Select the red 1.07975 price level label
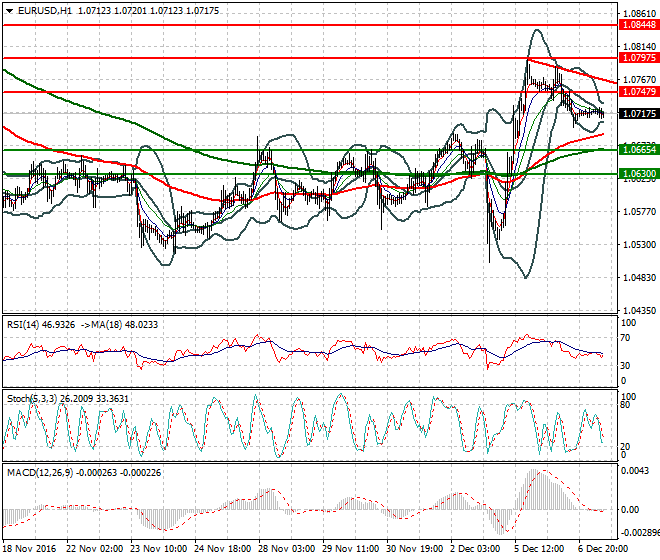660x560 pixels. (x=639, y=58)
